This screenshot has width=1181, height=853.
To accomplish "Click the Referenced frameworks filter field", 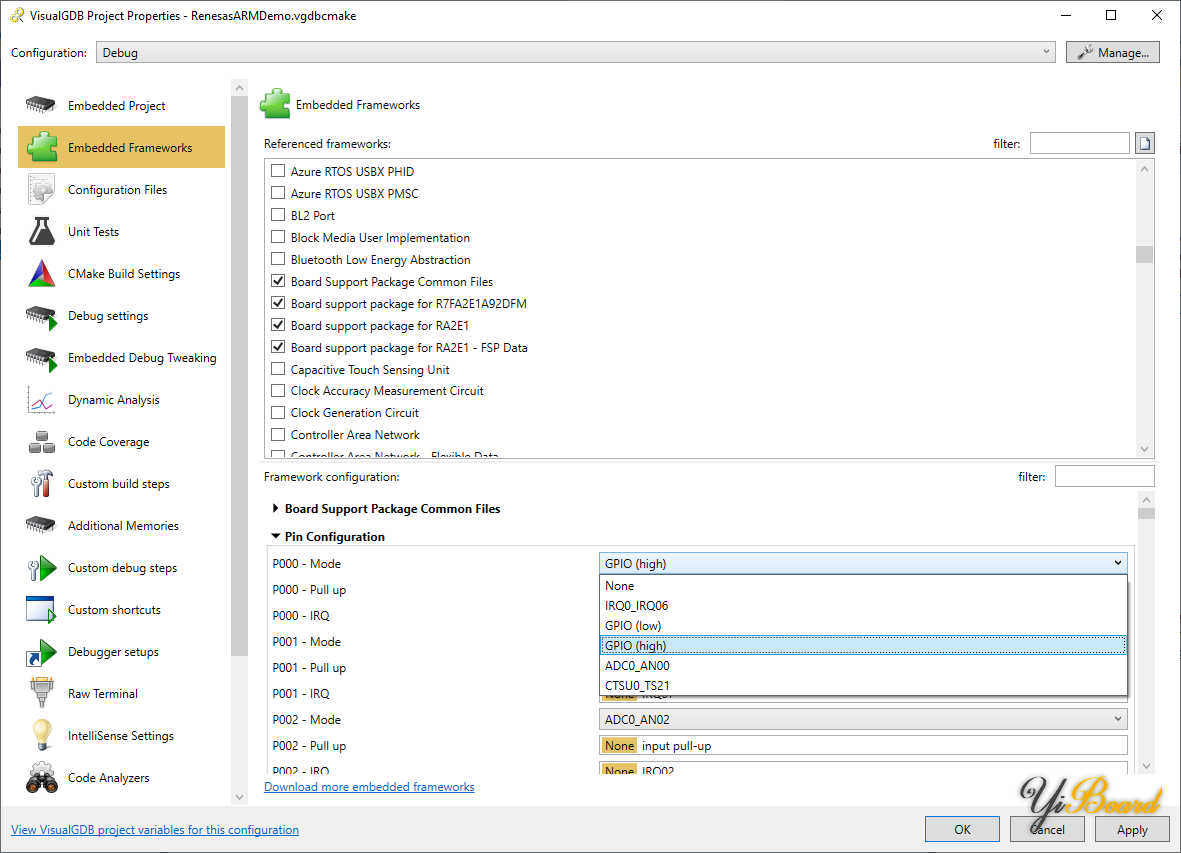I will pos(1079,143).
